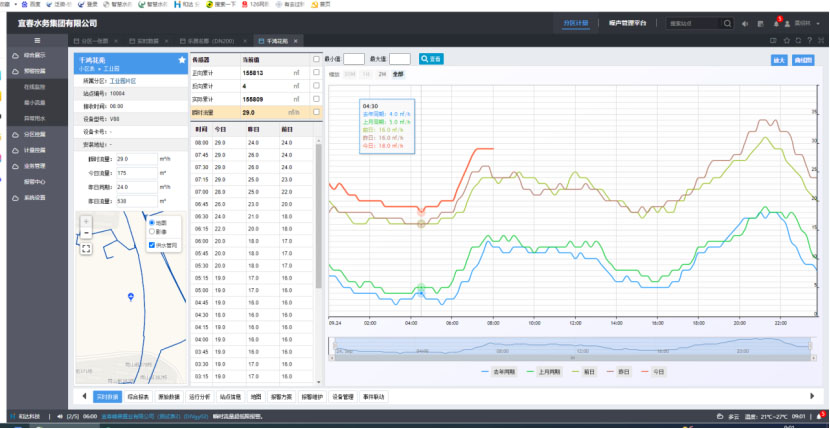
Task: Click the 全部 zoom range option
Action: tap(398, 75)
